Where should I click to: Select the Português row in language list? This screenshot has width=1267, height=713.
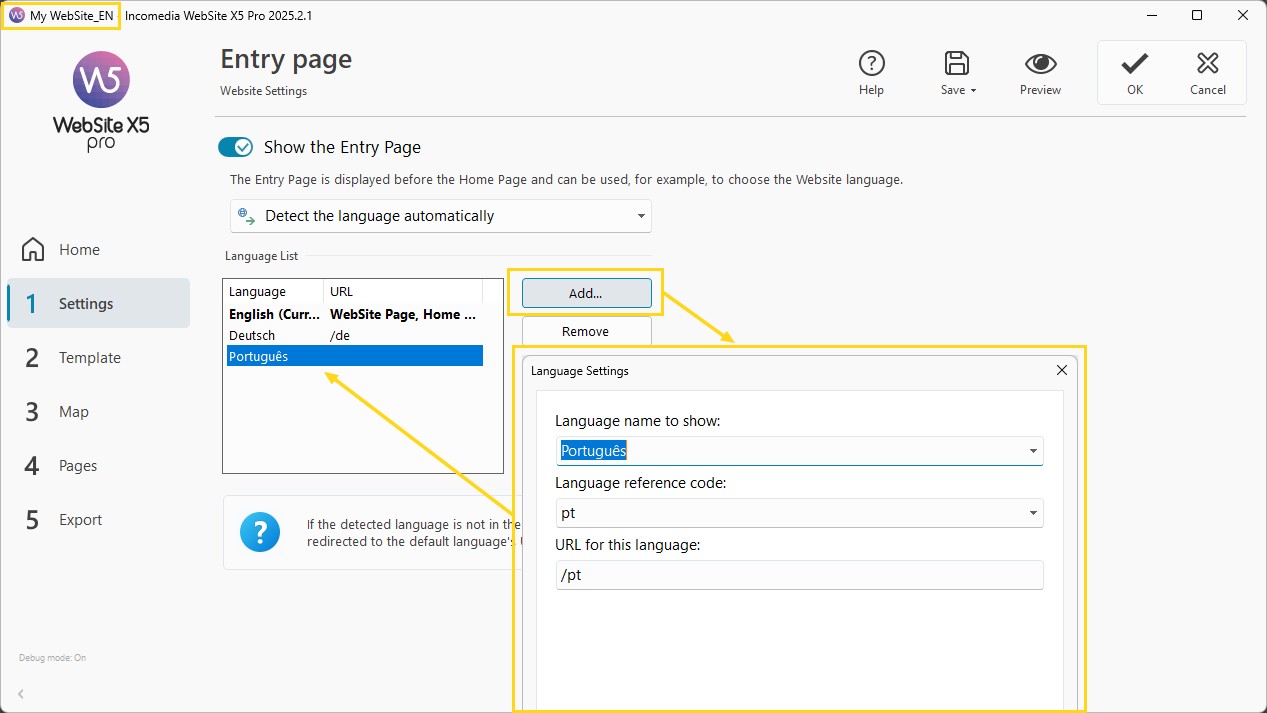click(x=355, y=356)
